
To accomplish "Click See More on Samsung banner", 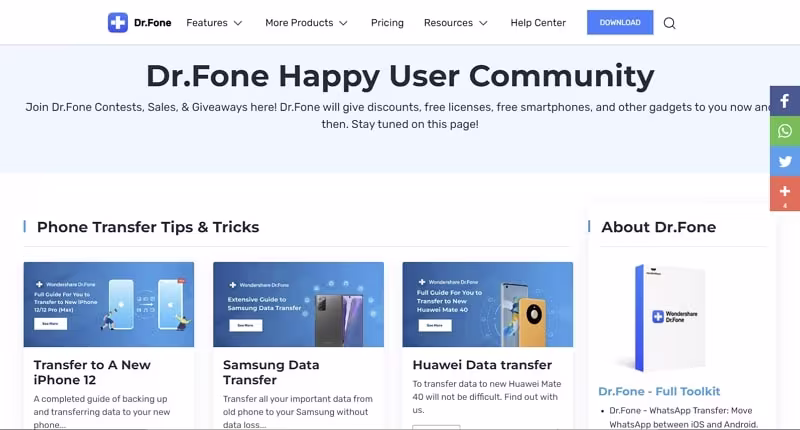I will click(x=245, y=325).
